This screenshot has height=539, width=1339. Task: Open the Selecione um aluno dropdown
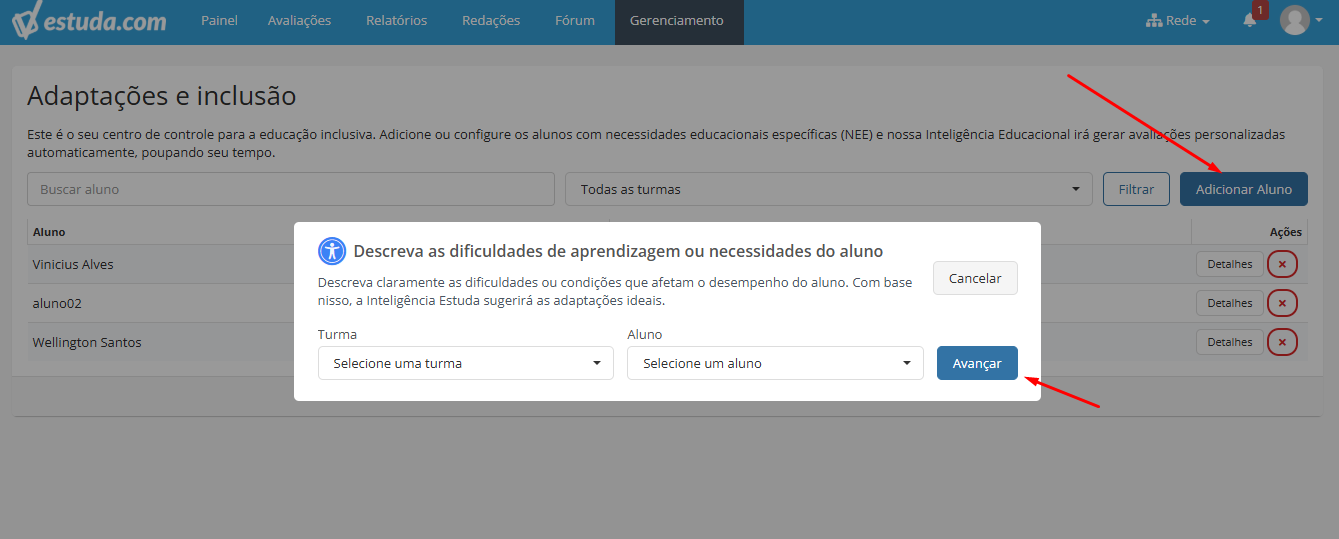pyautogui.click(x=775, y=363)
